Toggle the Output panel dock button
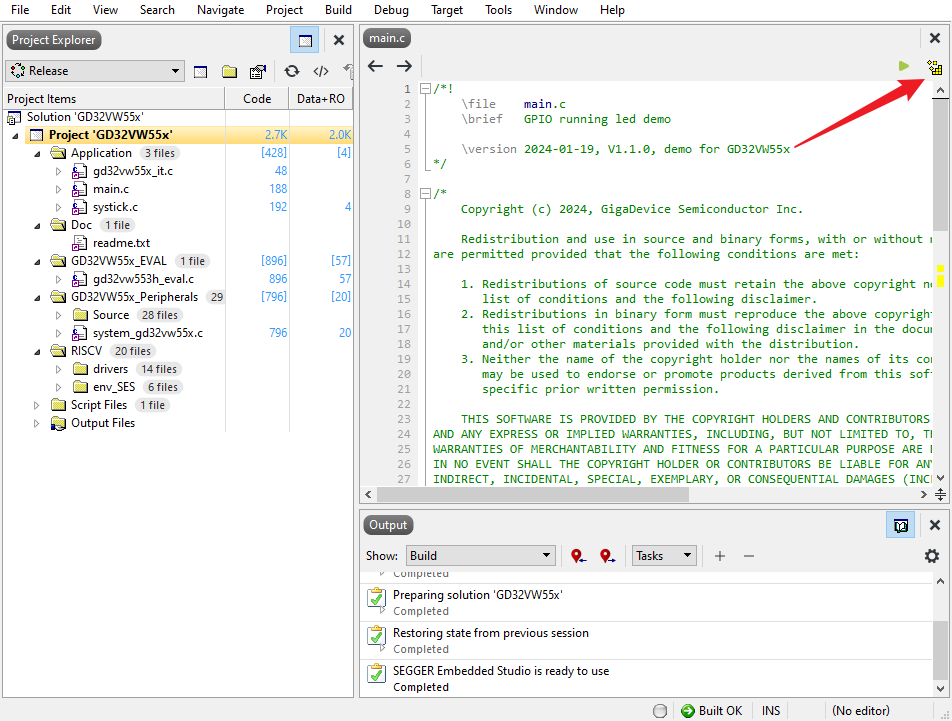This screenshot has width=952, height=721. click(x=901, y=525)
